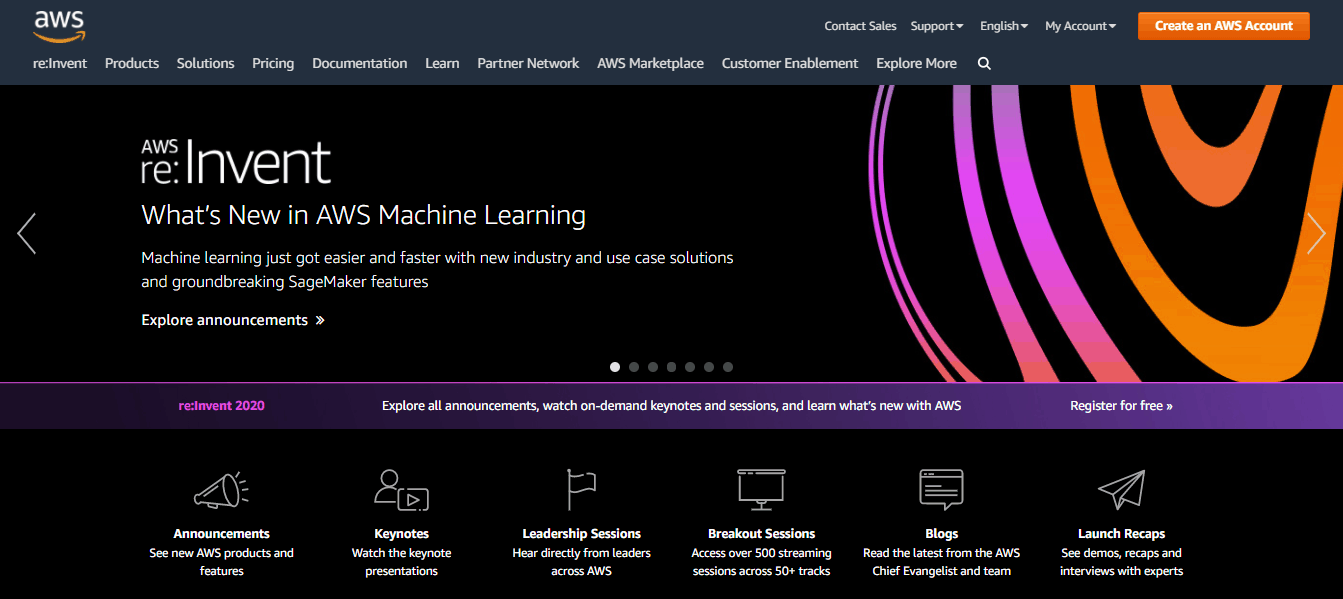Click the Leadership Sessions flag icon
Screen dimensions: 1343x599
[x=581, y=490]
